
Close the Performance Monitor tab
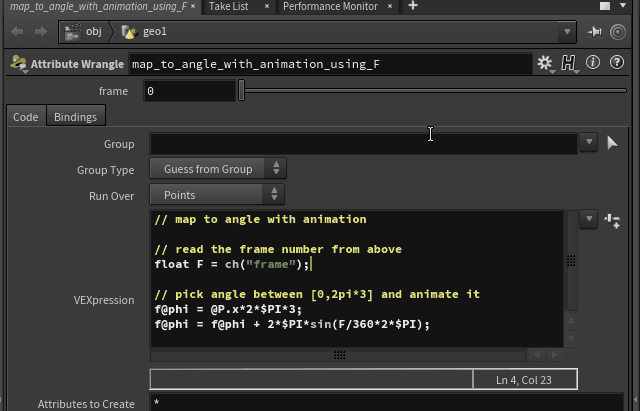390,6
